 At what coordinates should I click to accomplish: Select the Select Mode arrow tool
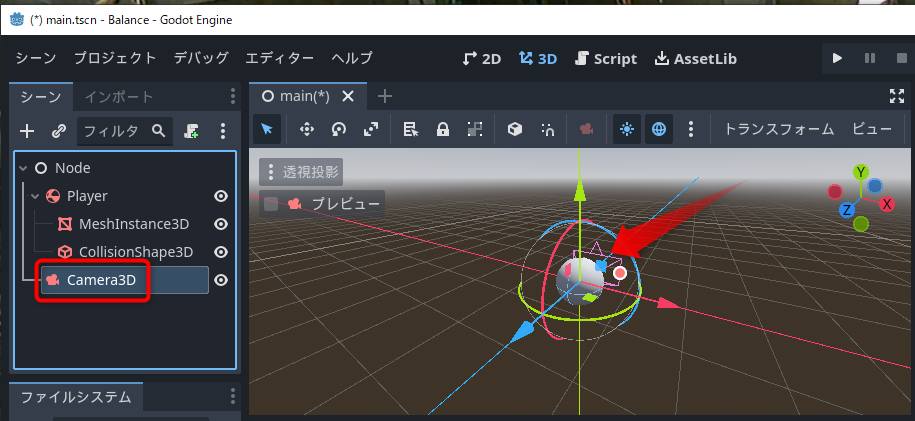coord(267,129)
